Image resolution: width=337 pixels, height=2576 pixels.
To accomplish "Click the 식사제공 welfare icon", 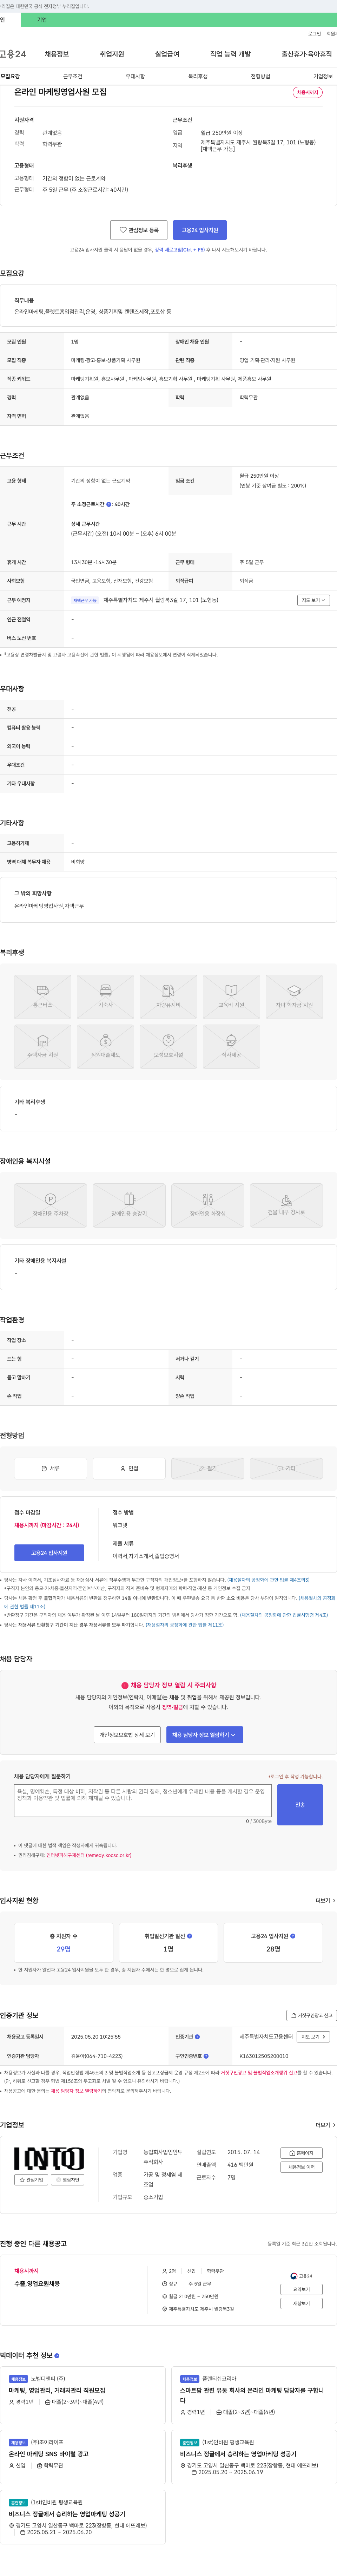I will click(x=231, y=1047).
